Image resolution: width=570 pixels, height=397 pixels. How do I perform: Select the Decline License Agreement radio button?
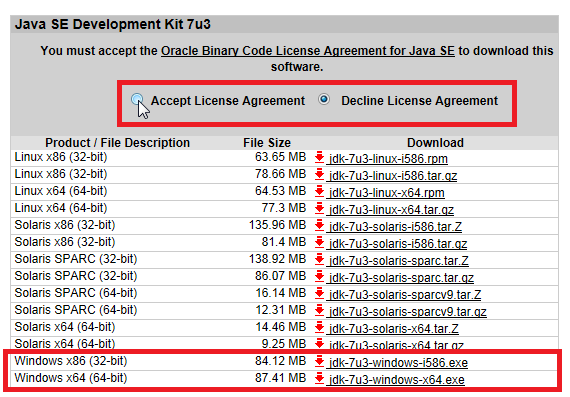pos(324,99)
